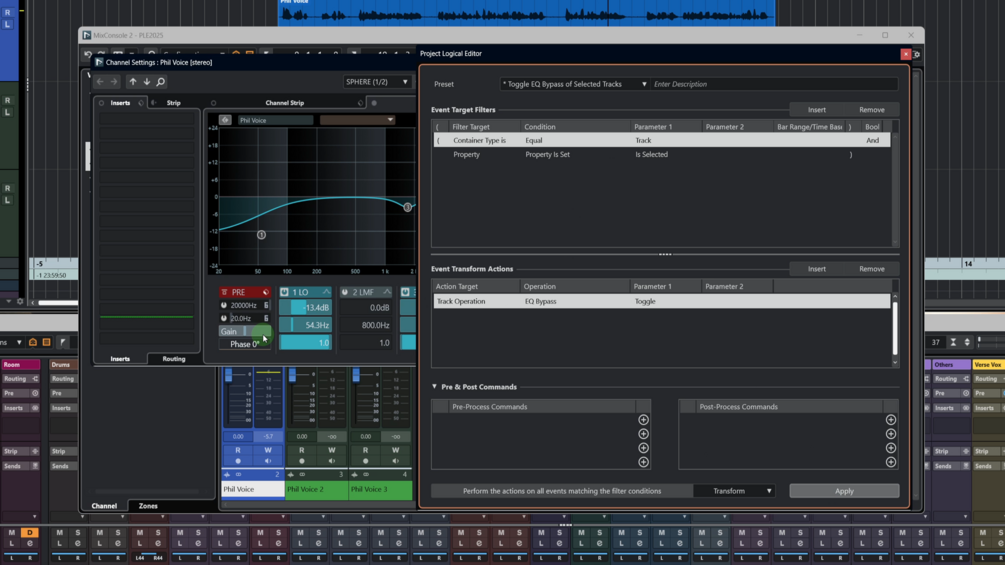Click the PRE section preset icon at right
Screen dimensions: 1005x565
[265, 292]
